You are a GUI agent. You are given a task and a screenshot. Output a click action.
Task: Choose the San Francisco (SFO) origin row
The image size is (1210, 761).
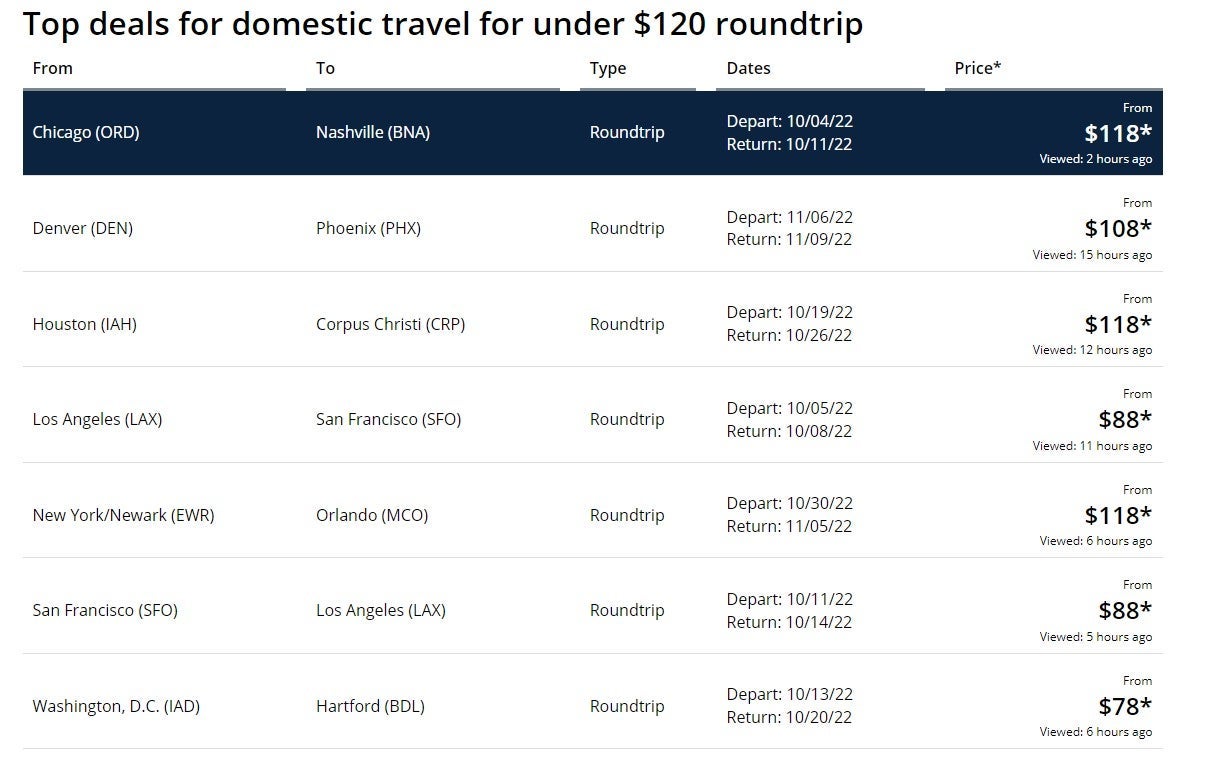(x=105, y=610)
